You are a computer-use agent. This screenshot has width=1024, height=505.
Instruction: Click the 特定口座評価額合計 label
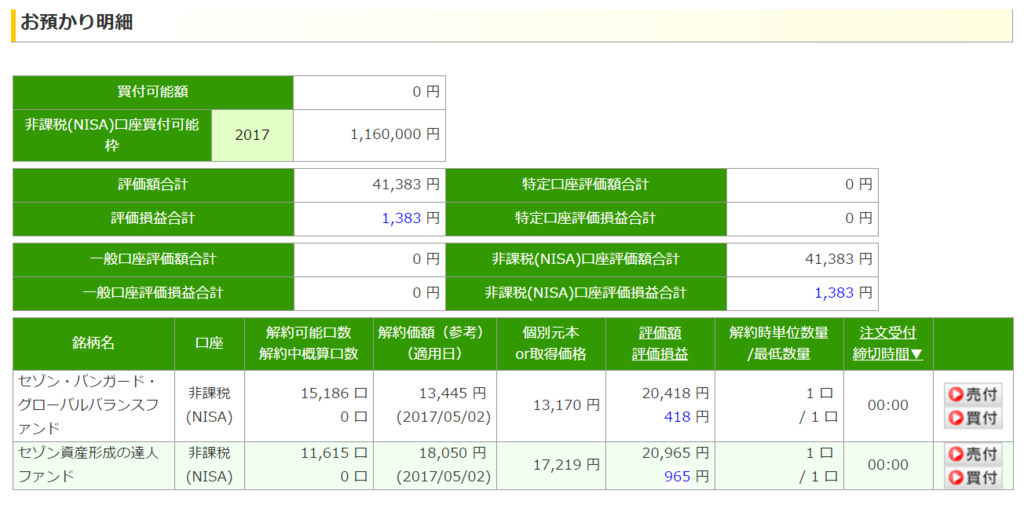coord(585,185)
